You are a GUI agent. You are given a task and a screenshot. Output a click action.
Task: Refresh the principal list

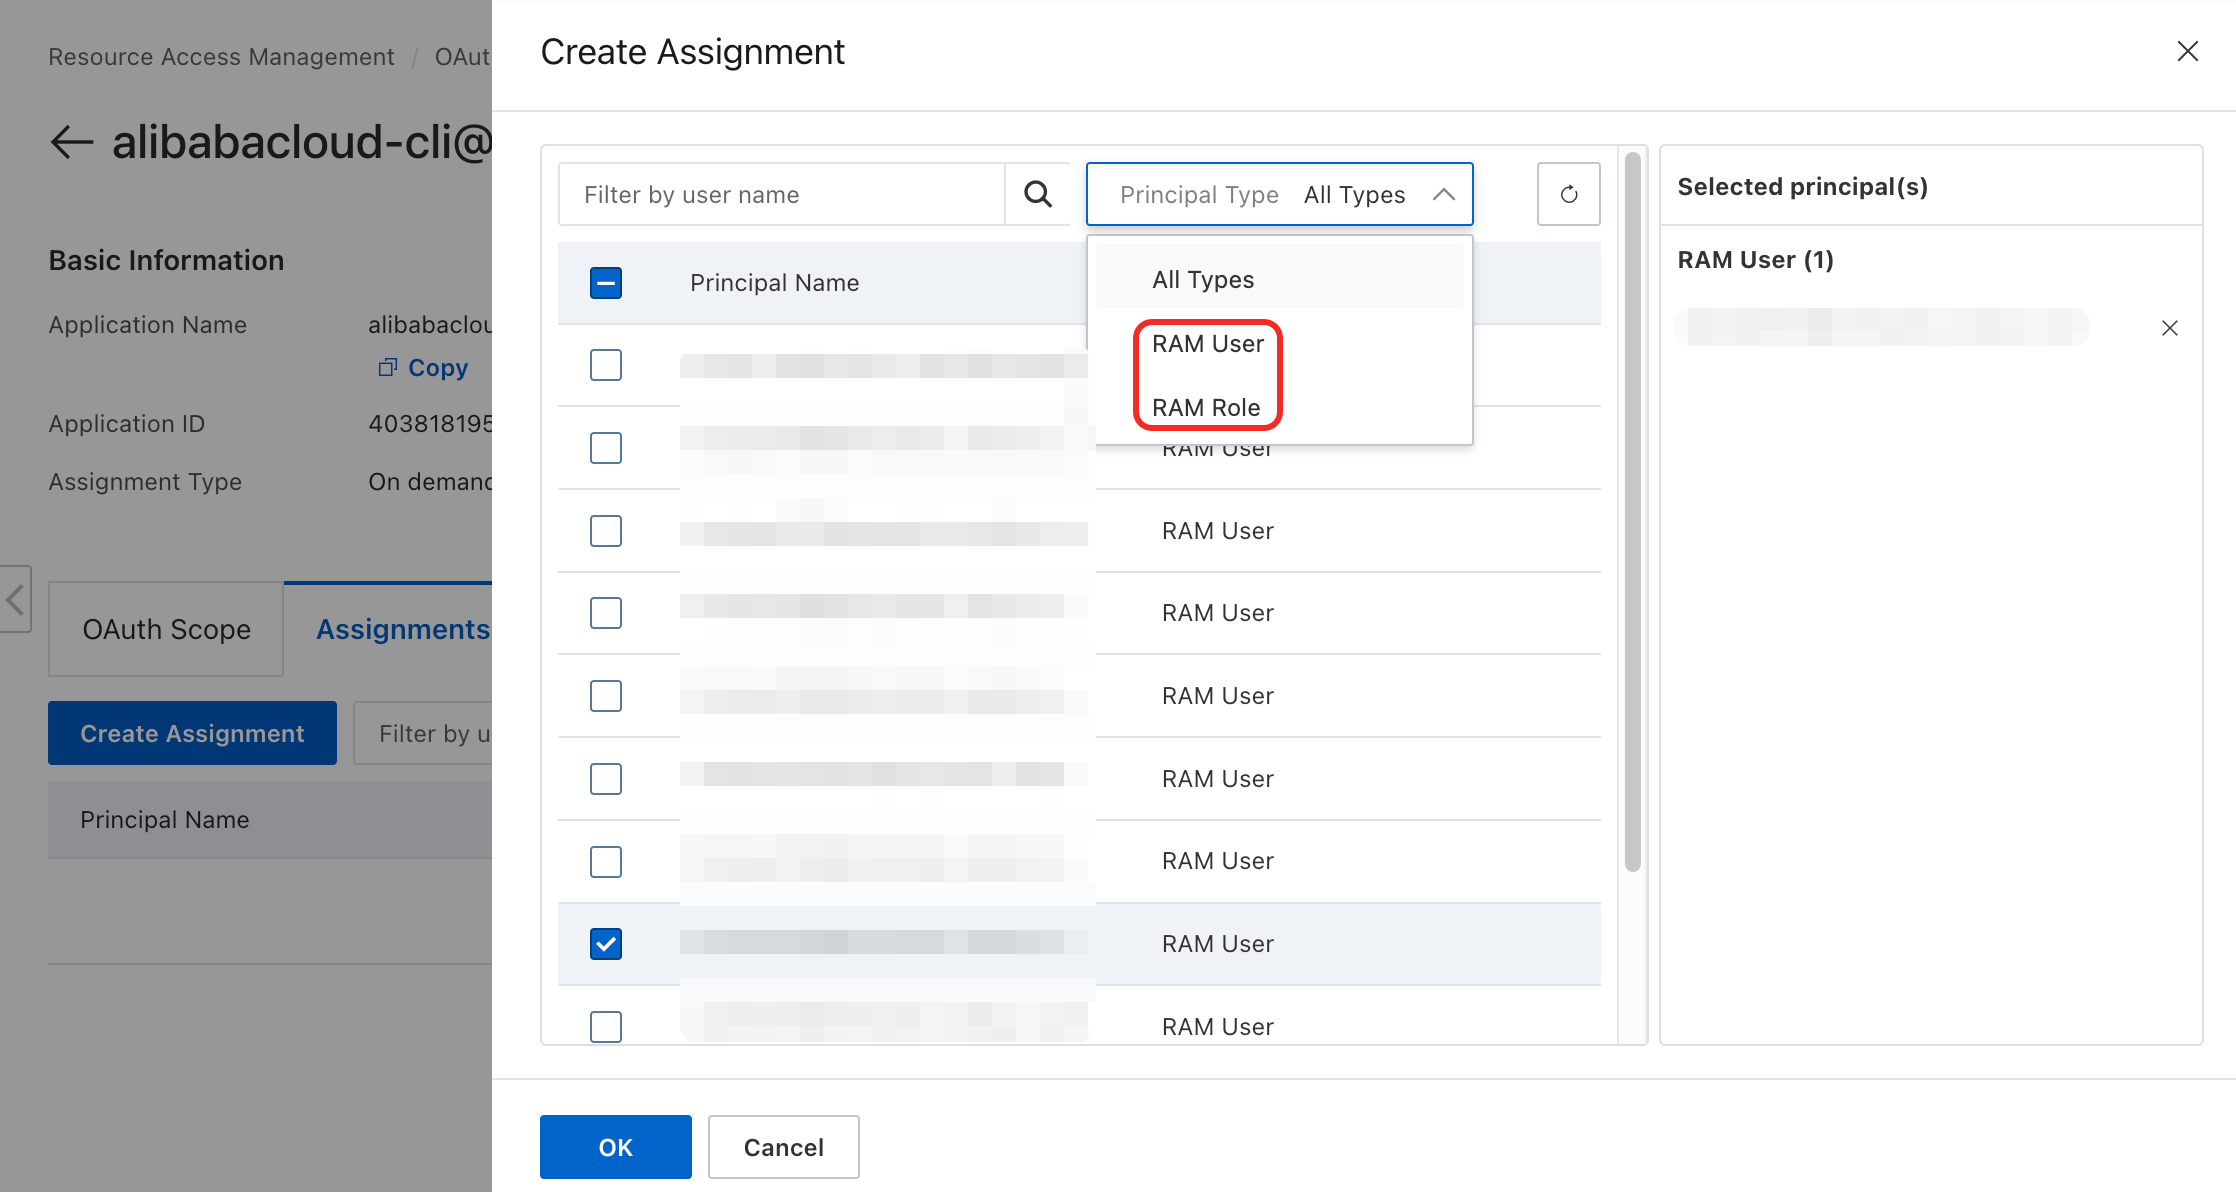(1568, 194)
